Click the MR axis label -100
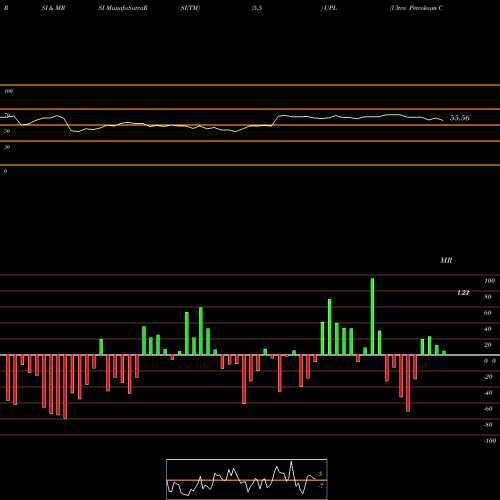 [490, 441]
